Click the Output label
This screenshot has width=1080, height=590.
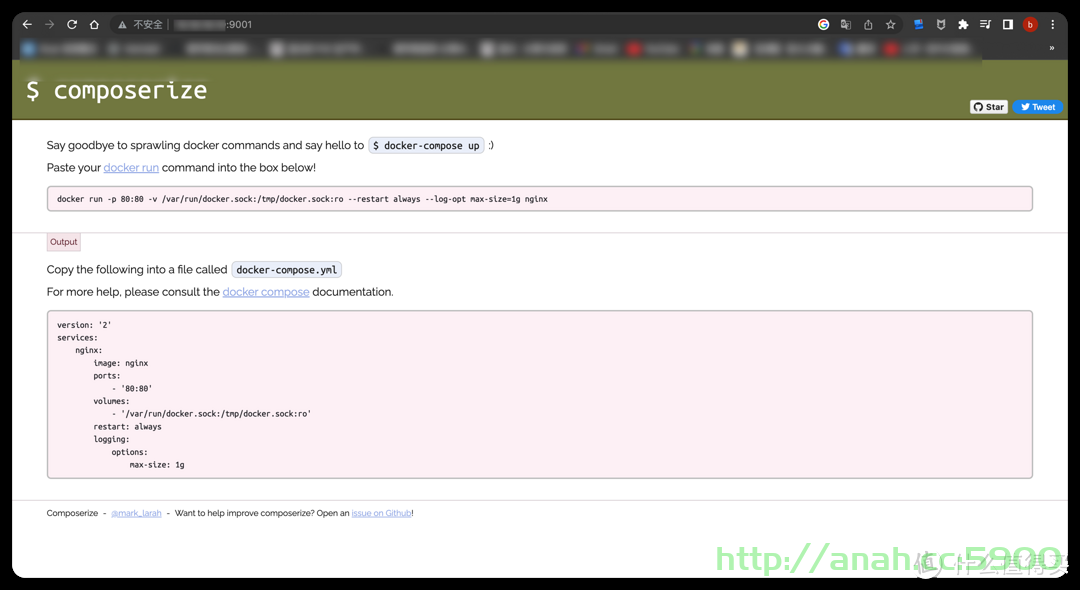pyautogui.click(x=63, y=242)
